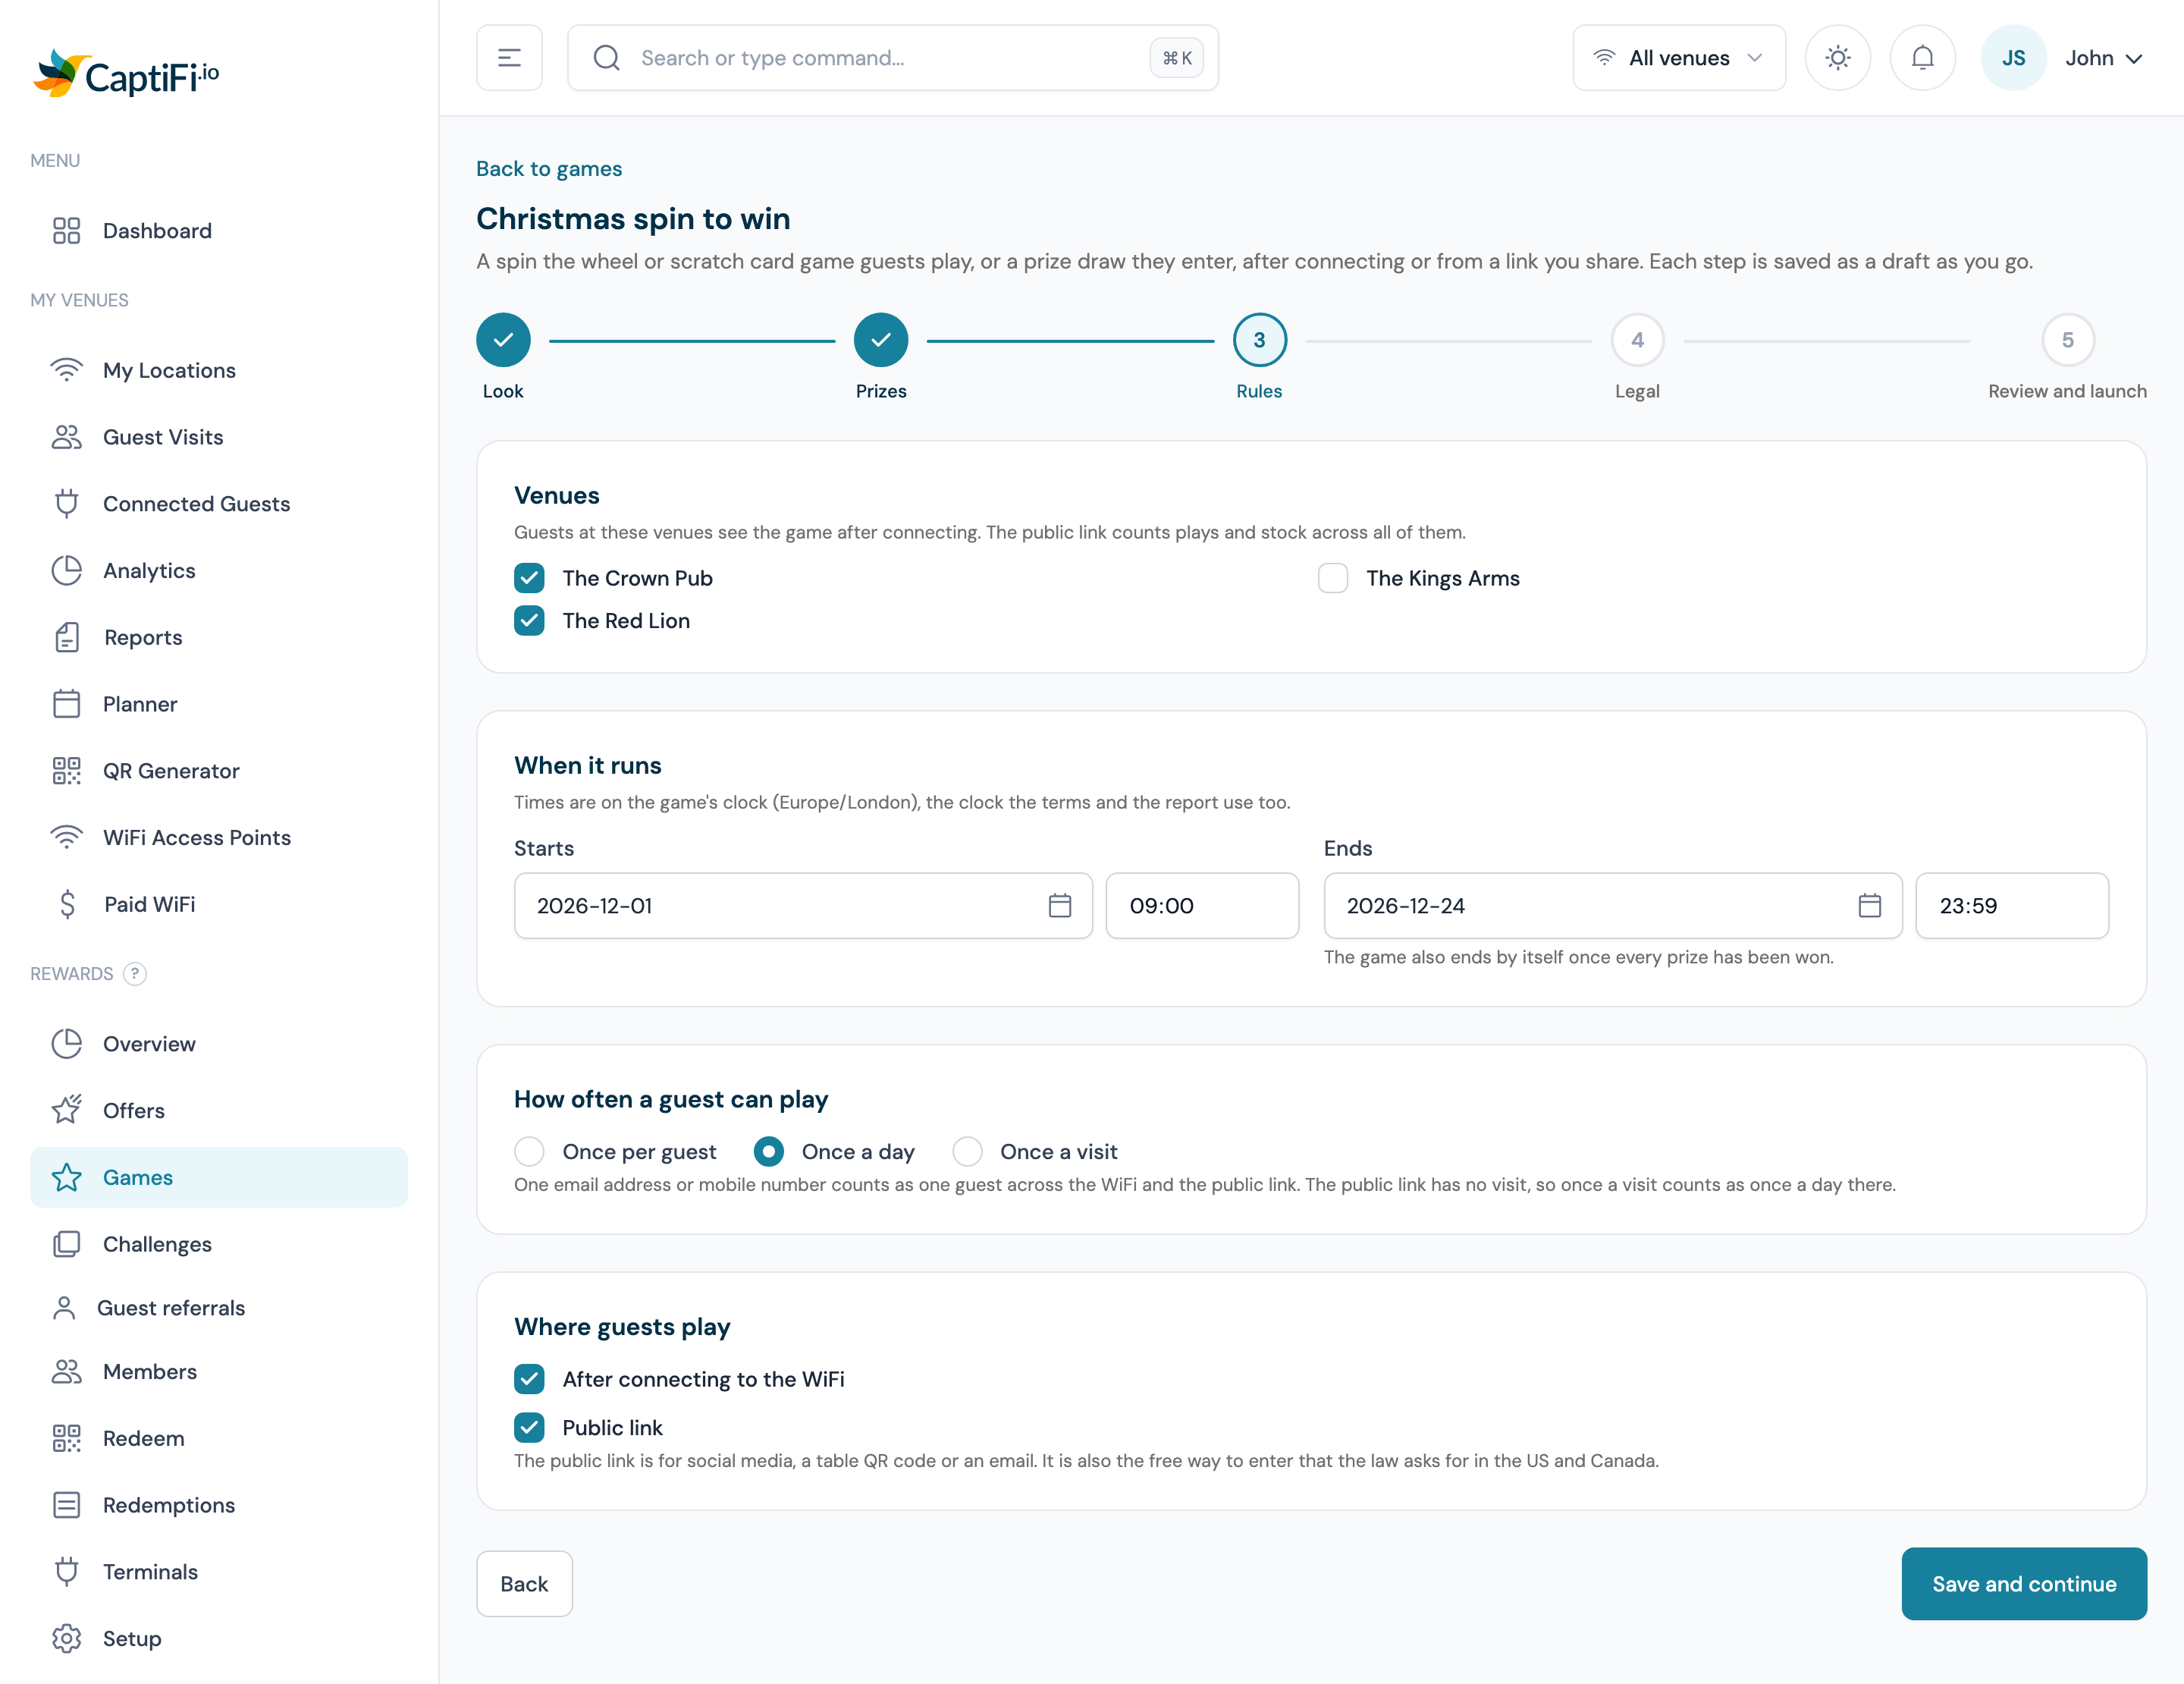Go to the Look step
The height and width of the screenshot is (1684, 2184).
tap(503, 340)
